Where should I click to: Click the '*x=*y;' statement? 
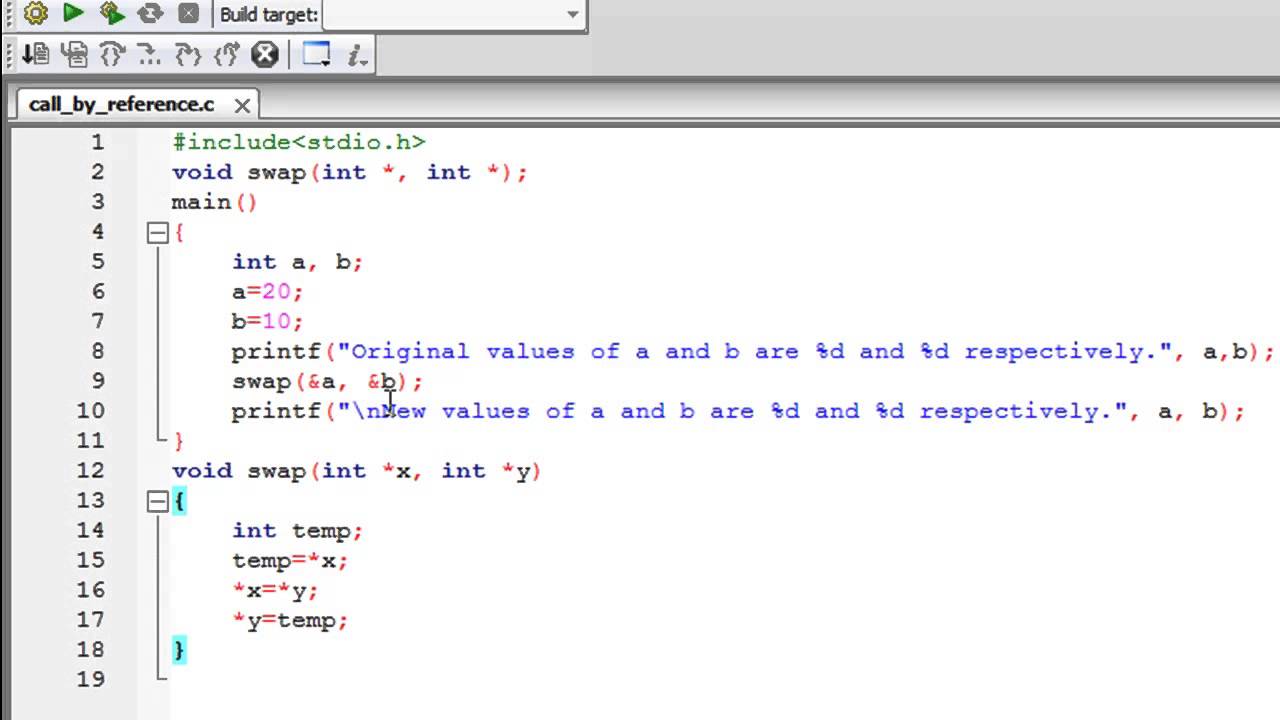tap(275, 591)
